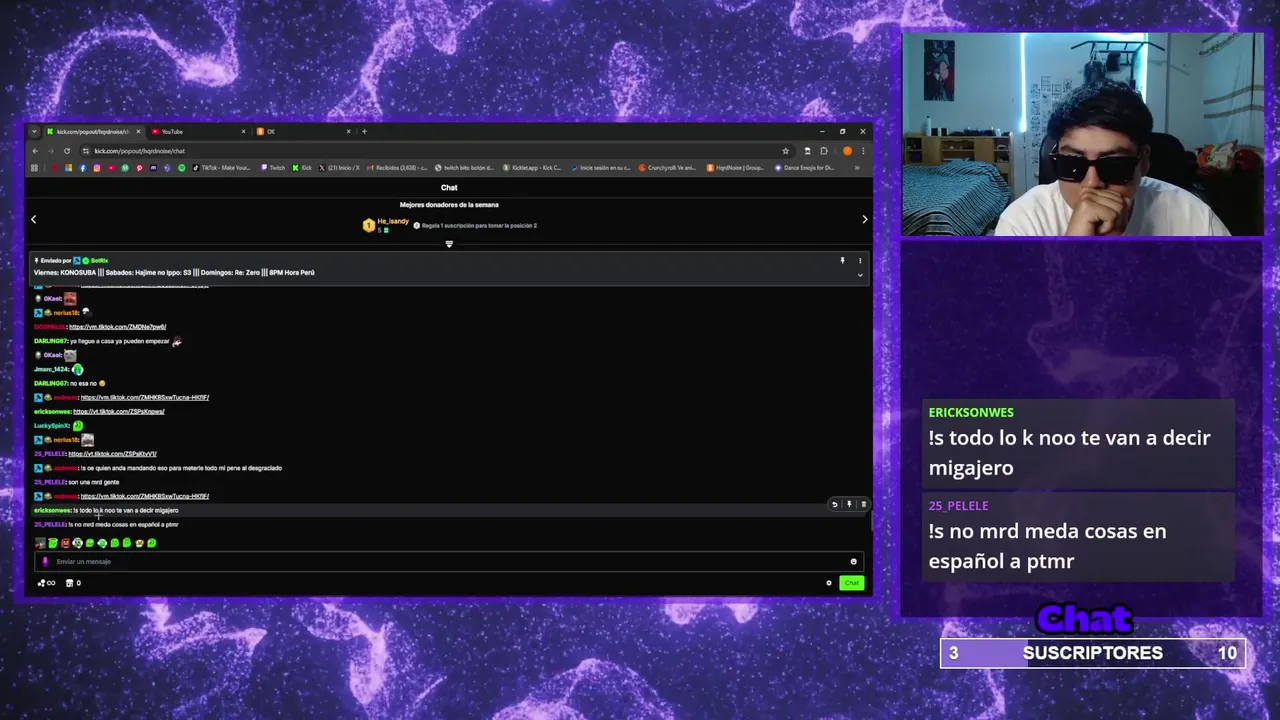Open 25_PELELE's vt.tiktok.com link
The width and height of the screenshot is (1280, 720).
tap(112, 454)
